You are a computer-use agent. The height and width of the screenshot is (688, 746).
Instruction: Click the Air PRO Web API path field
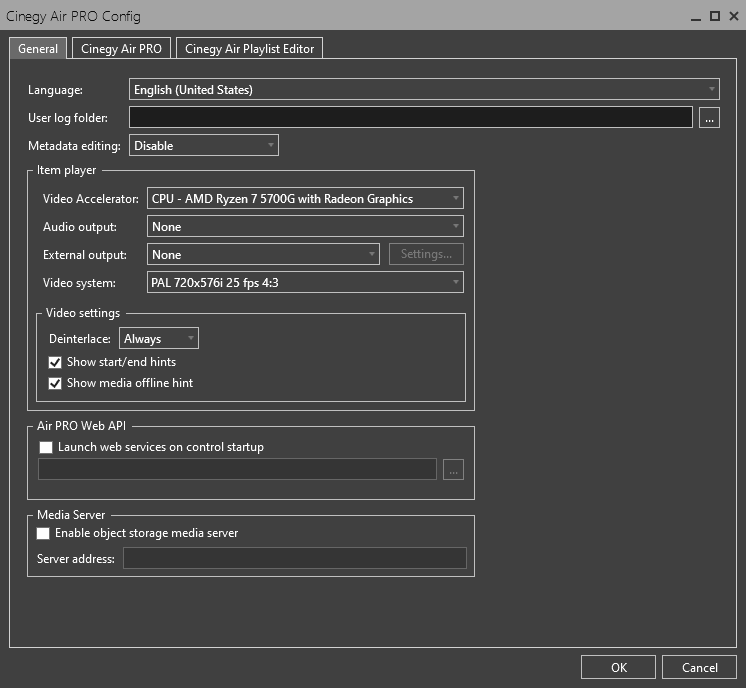237,469
